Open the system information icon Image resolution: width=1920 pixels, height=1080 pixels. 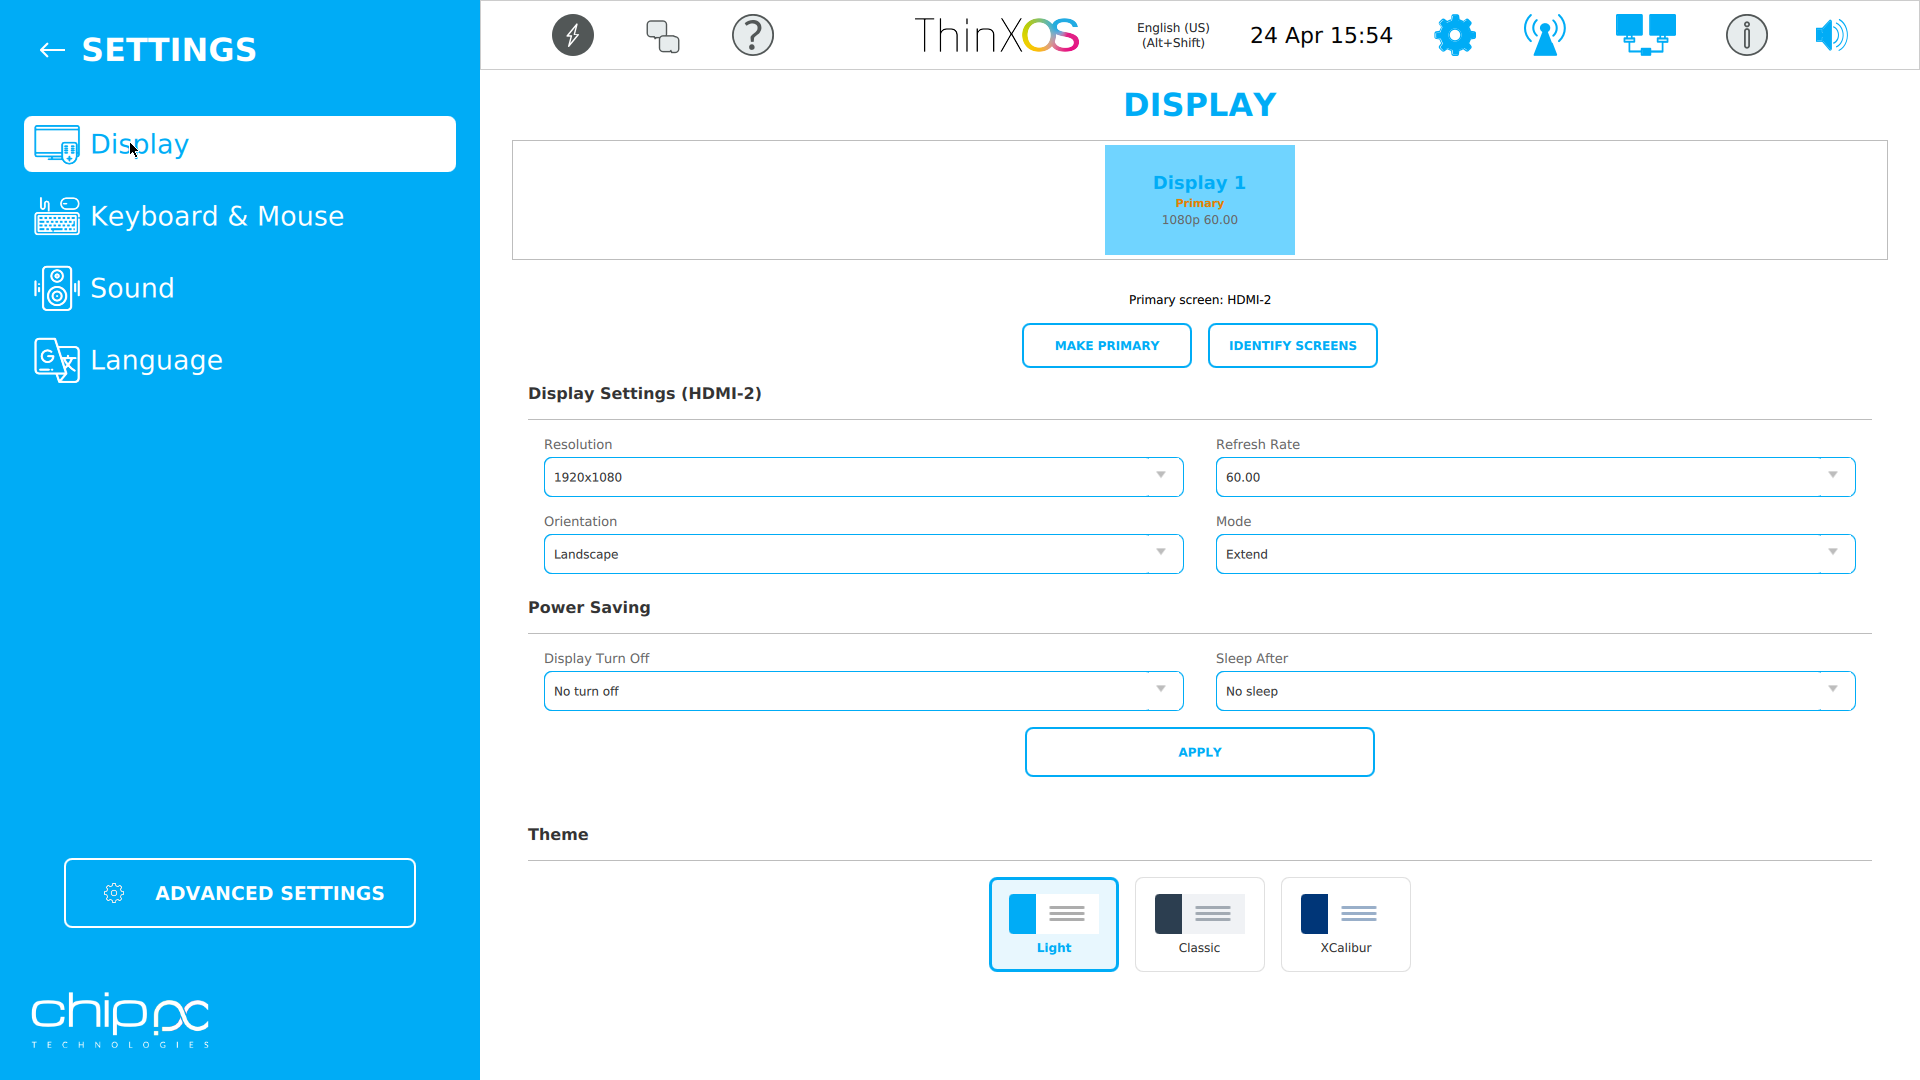[x=1747, y=35]
